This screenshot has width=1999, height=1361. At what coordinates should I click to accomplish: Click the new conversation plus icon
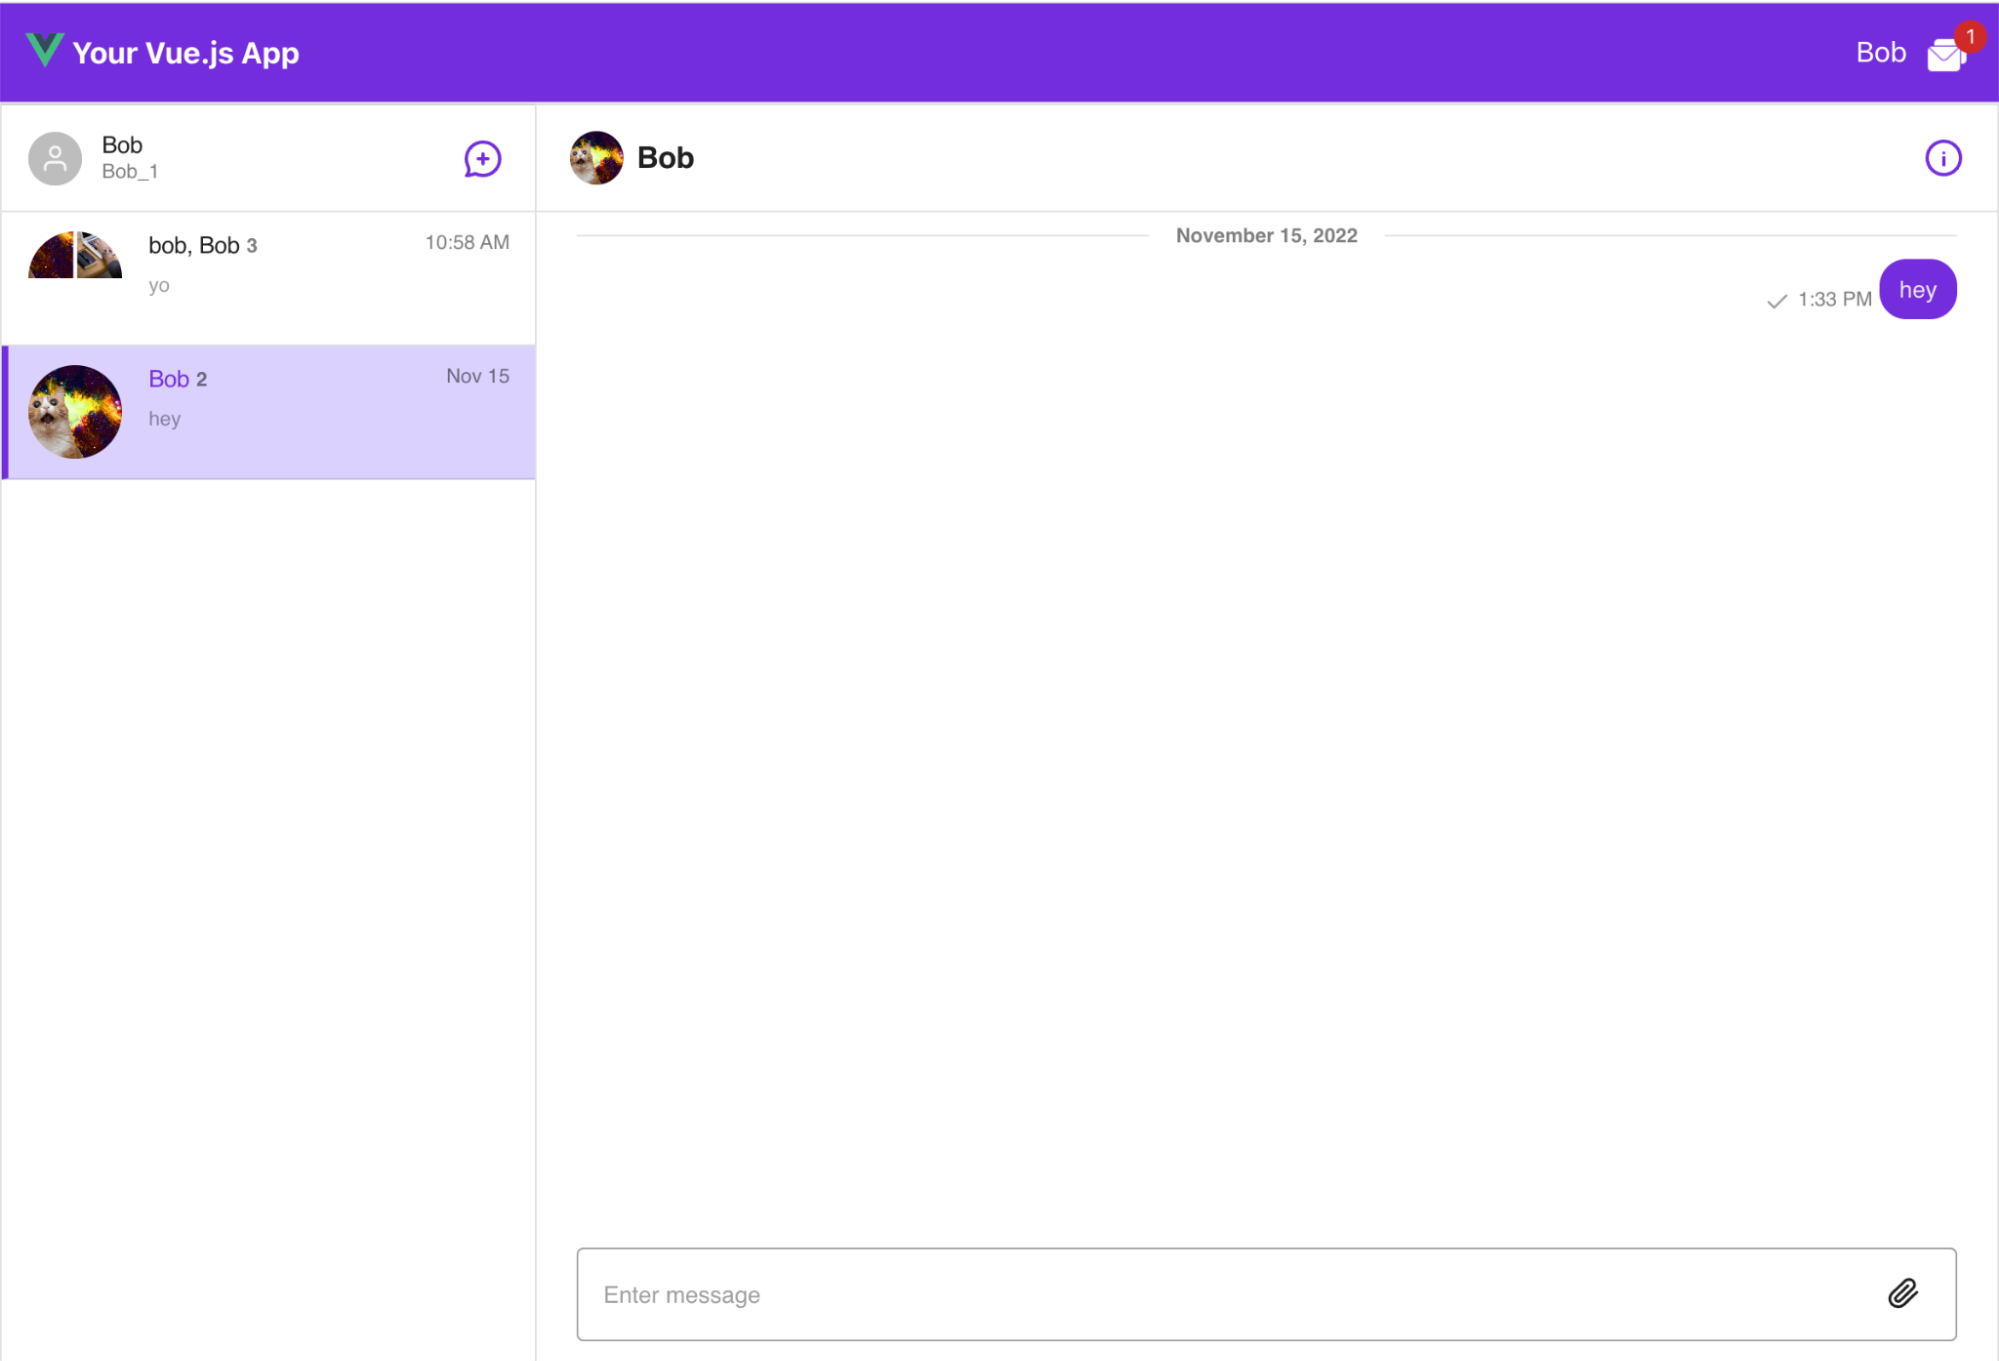482,159
